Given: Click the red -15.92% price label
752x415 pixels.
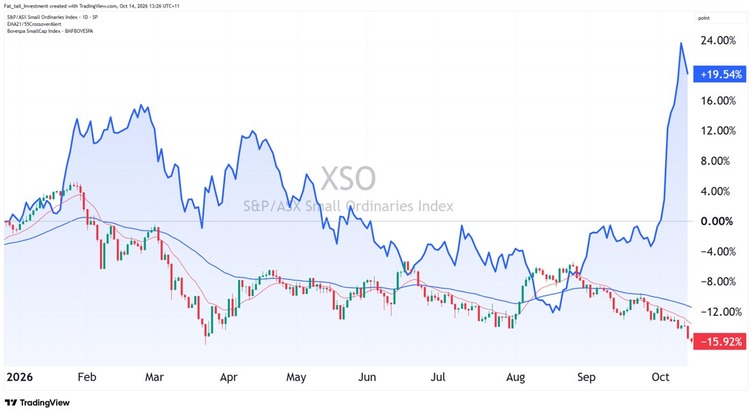Looking at the screenshot, I should tap(720, 342).
